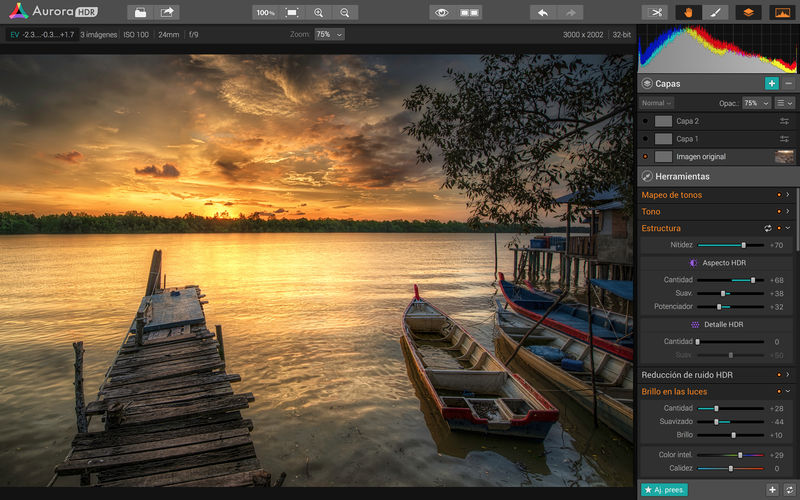Image resolution: width=800 pixels, height=500 pixels.
Task: Toggle Brillo en las luces enable dot
Action: (x=779, y=392)
